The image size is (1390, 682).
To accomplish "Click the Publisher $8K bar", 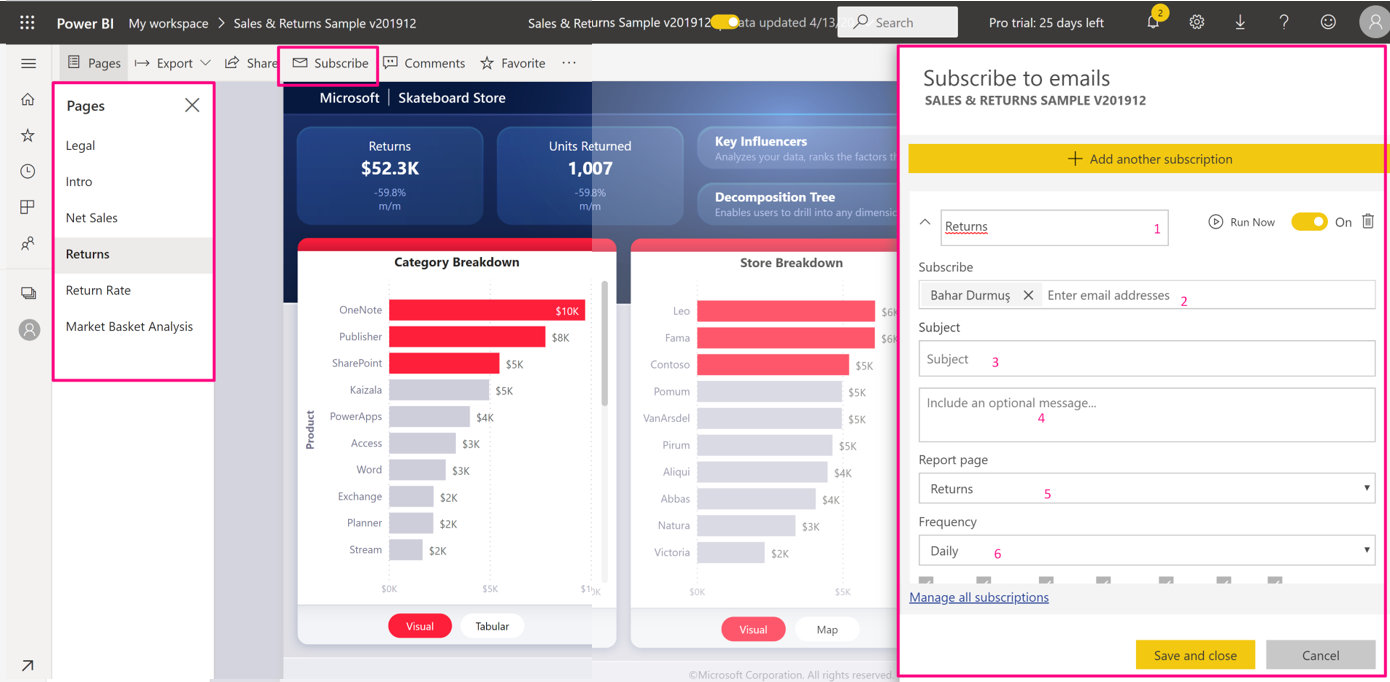I will point(467,337).
